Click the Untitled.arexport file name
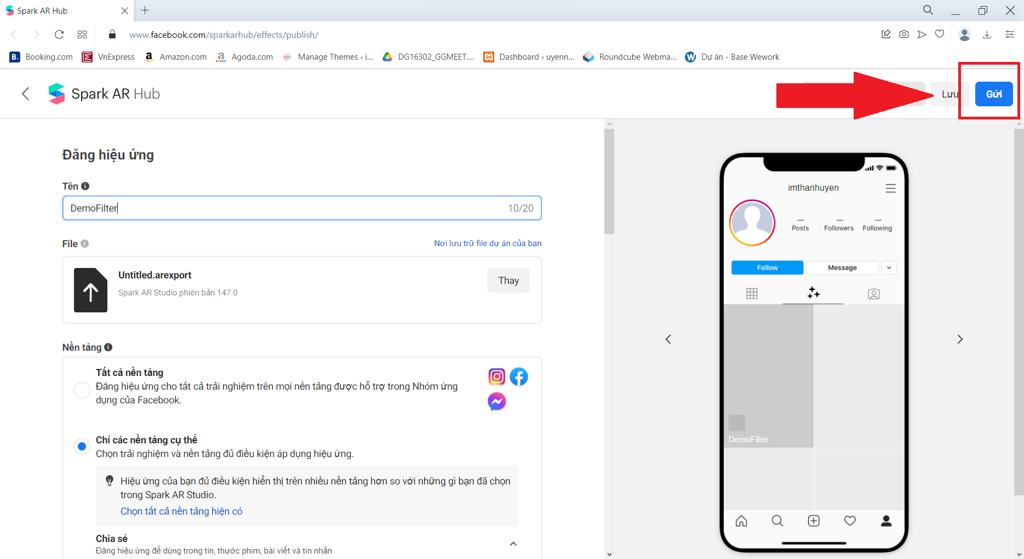The width and height of the screenshot is (1024, 559). (x=155, y=275)
